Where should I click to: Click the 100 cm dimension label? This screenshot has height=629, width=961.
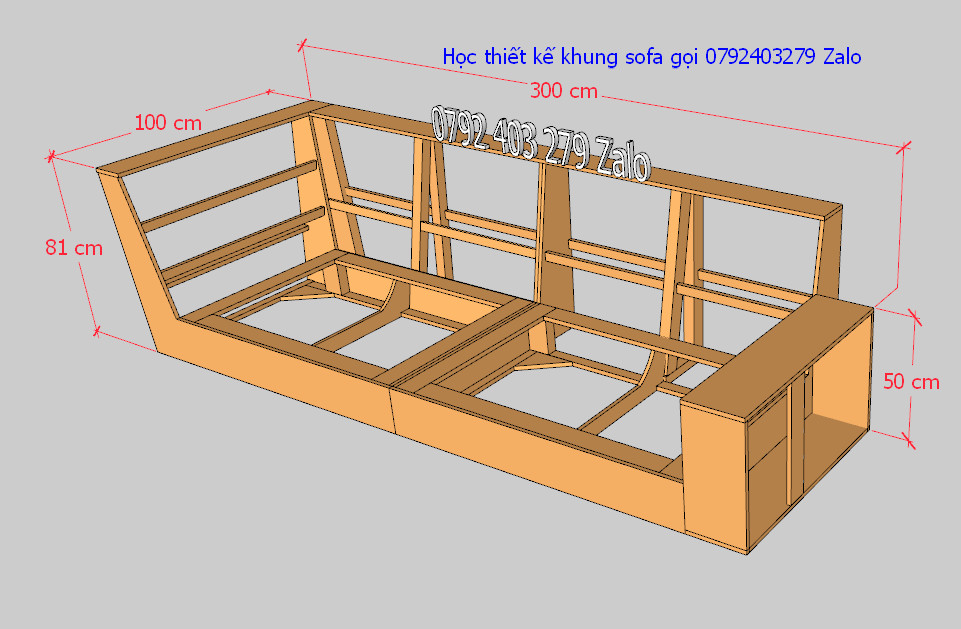pyautogui.click(x=167, y=123)
